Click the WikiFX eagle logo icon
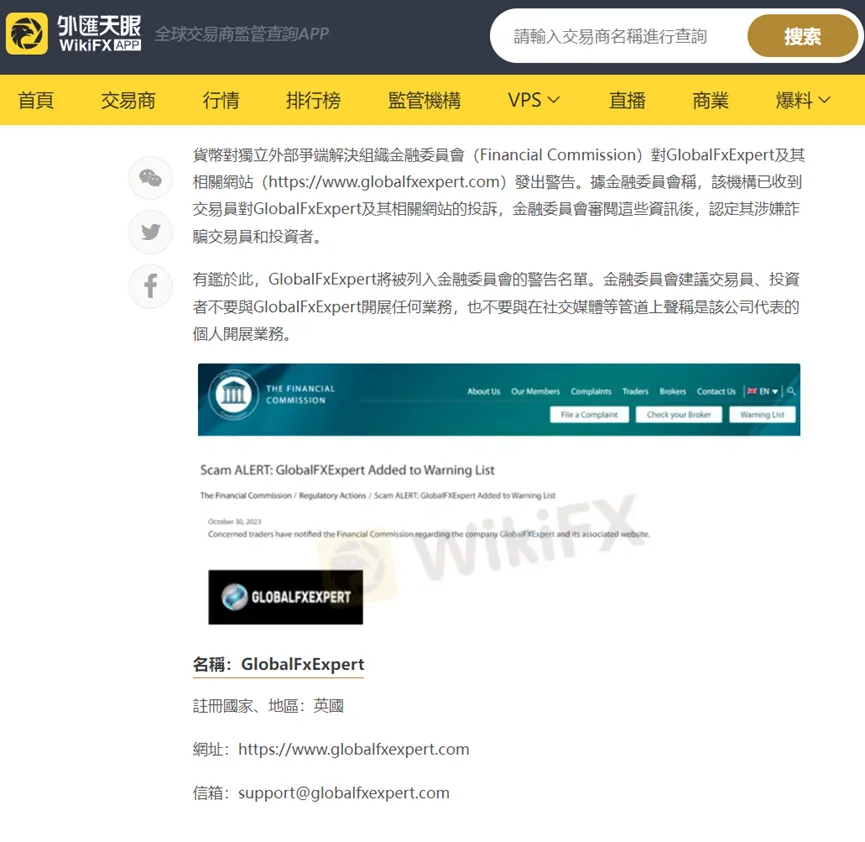 (x=26, y=34)
